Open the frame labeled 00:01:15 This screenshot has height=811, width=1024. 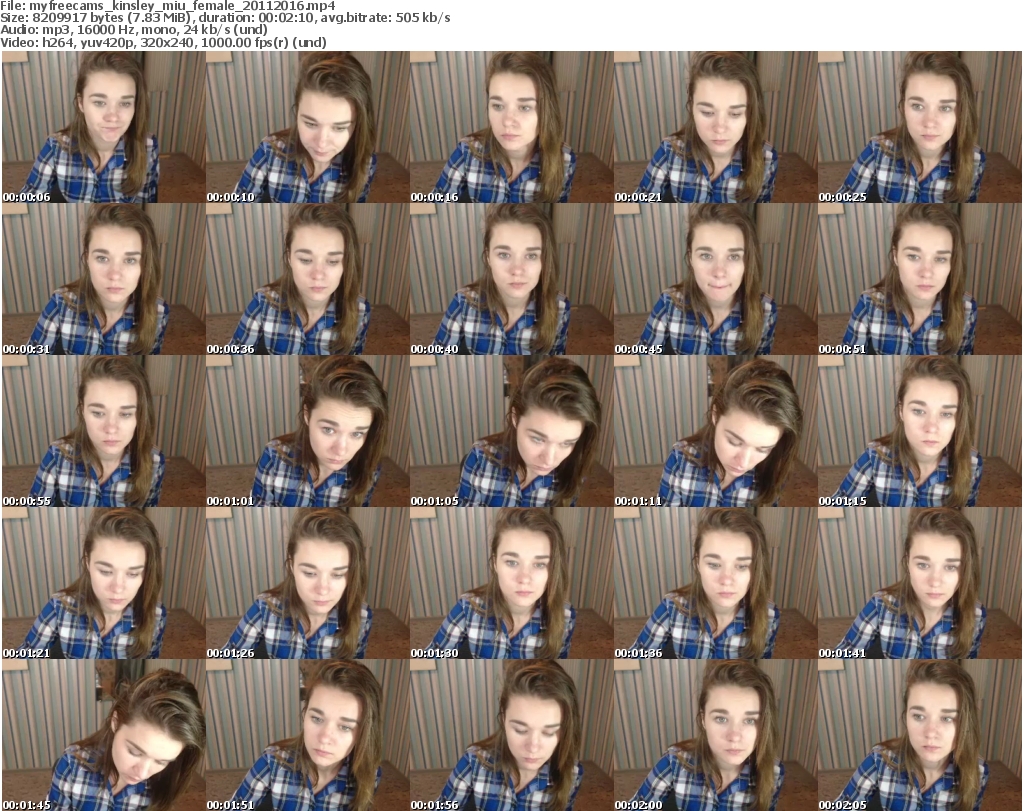(920, 431)
